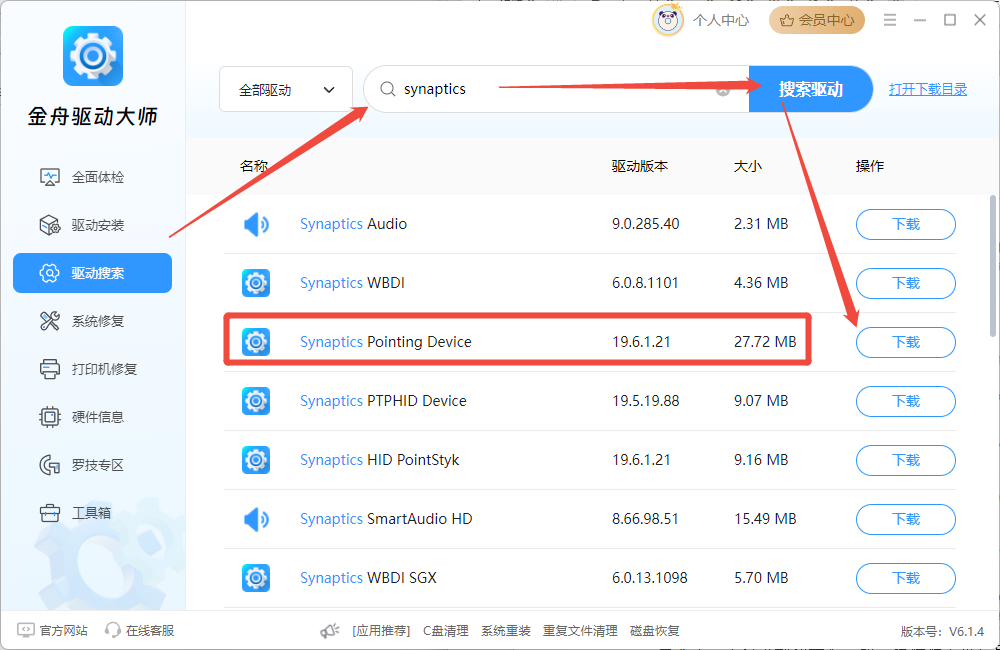The width and height of the screenshot is (1000, 650).
Task: Download the Synaptics Audio driver
Action: coord(906,225)
